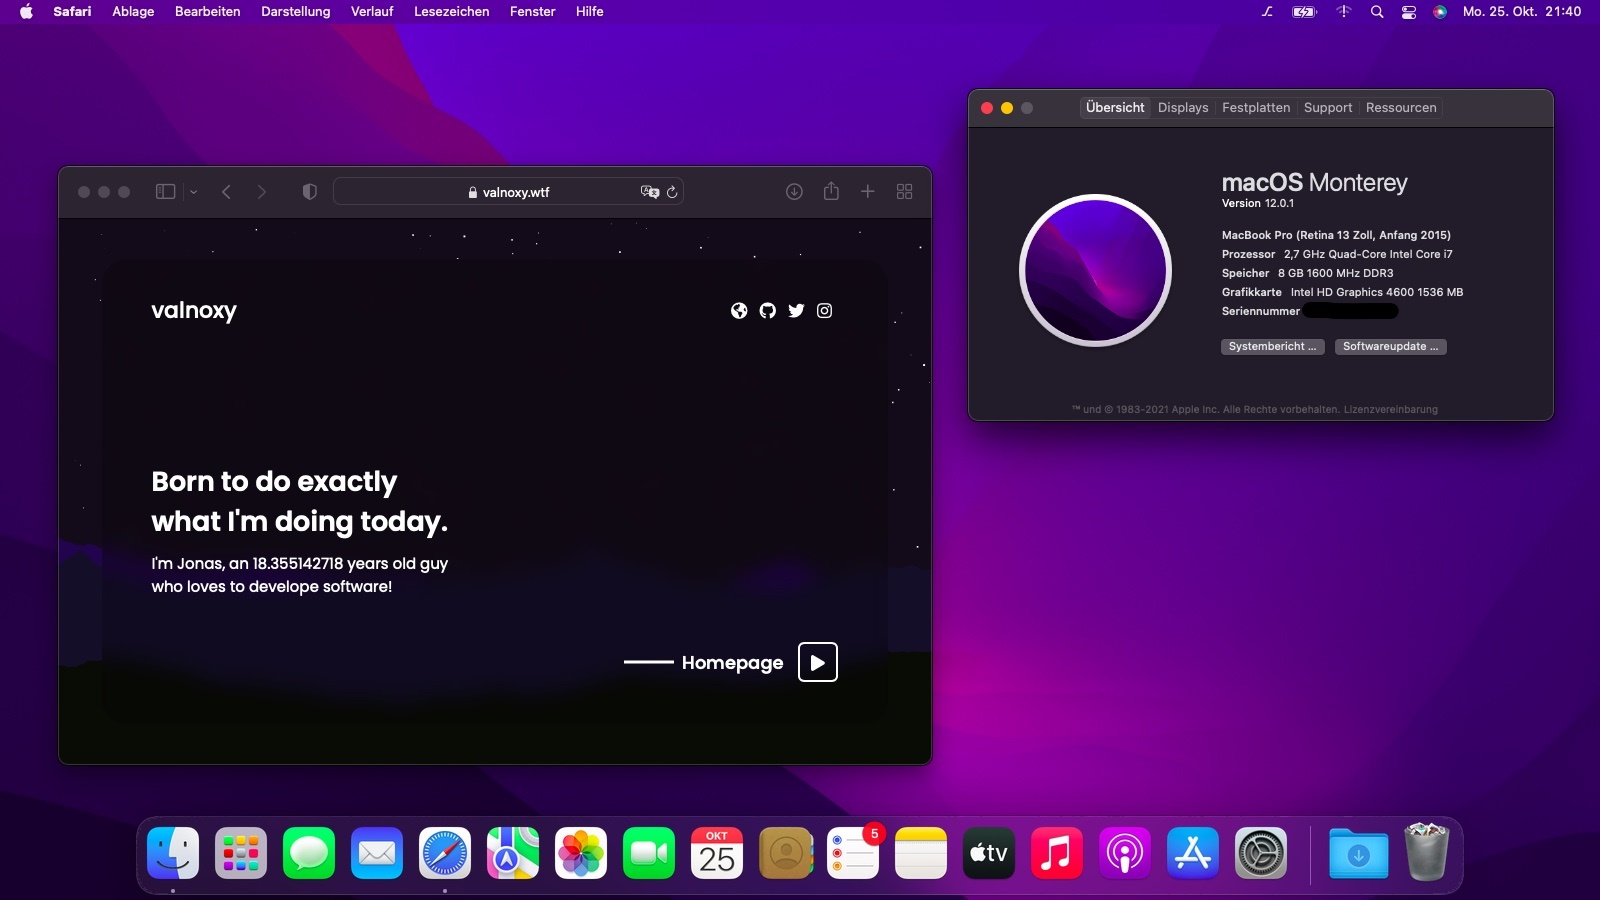The image size is (1600, 900).
Task: Open System Preferences from the Dock
Action: point(1261,853)
